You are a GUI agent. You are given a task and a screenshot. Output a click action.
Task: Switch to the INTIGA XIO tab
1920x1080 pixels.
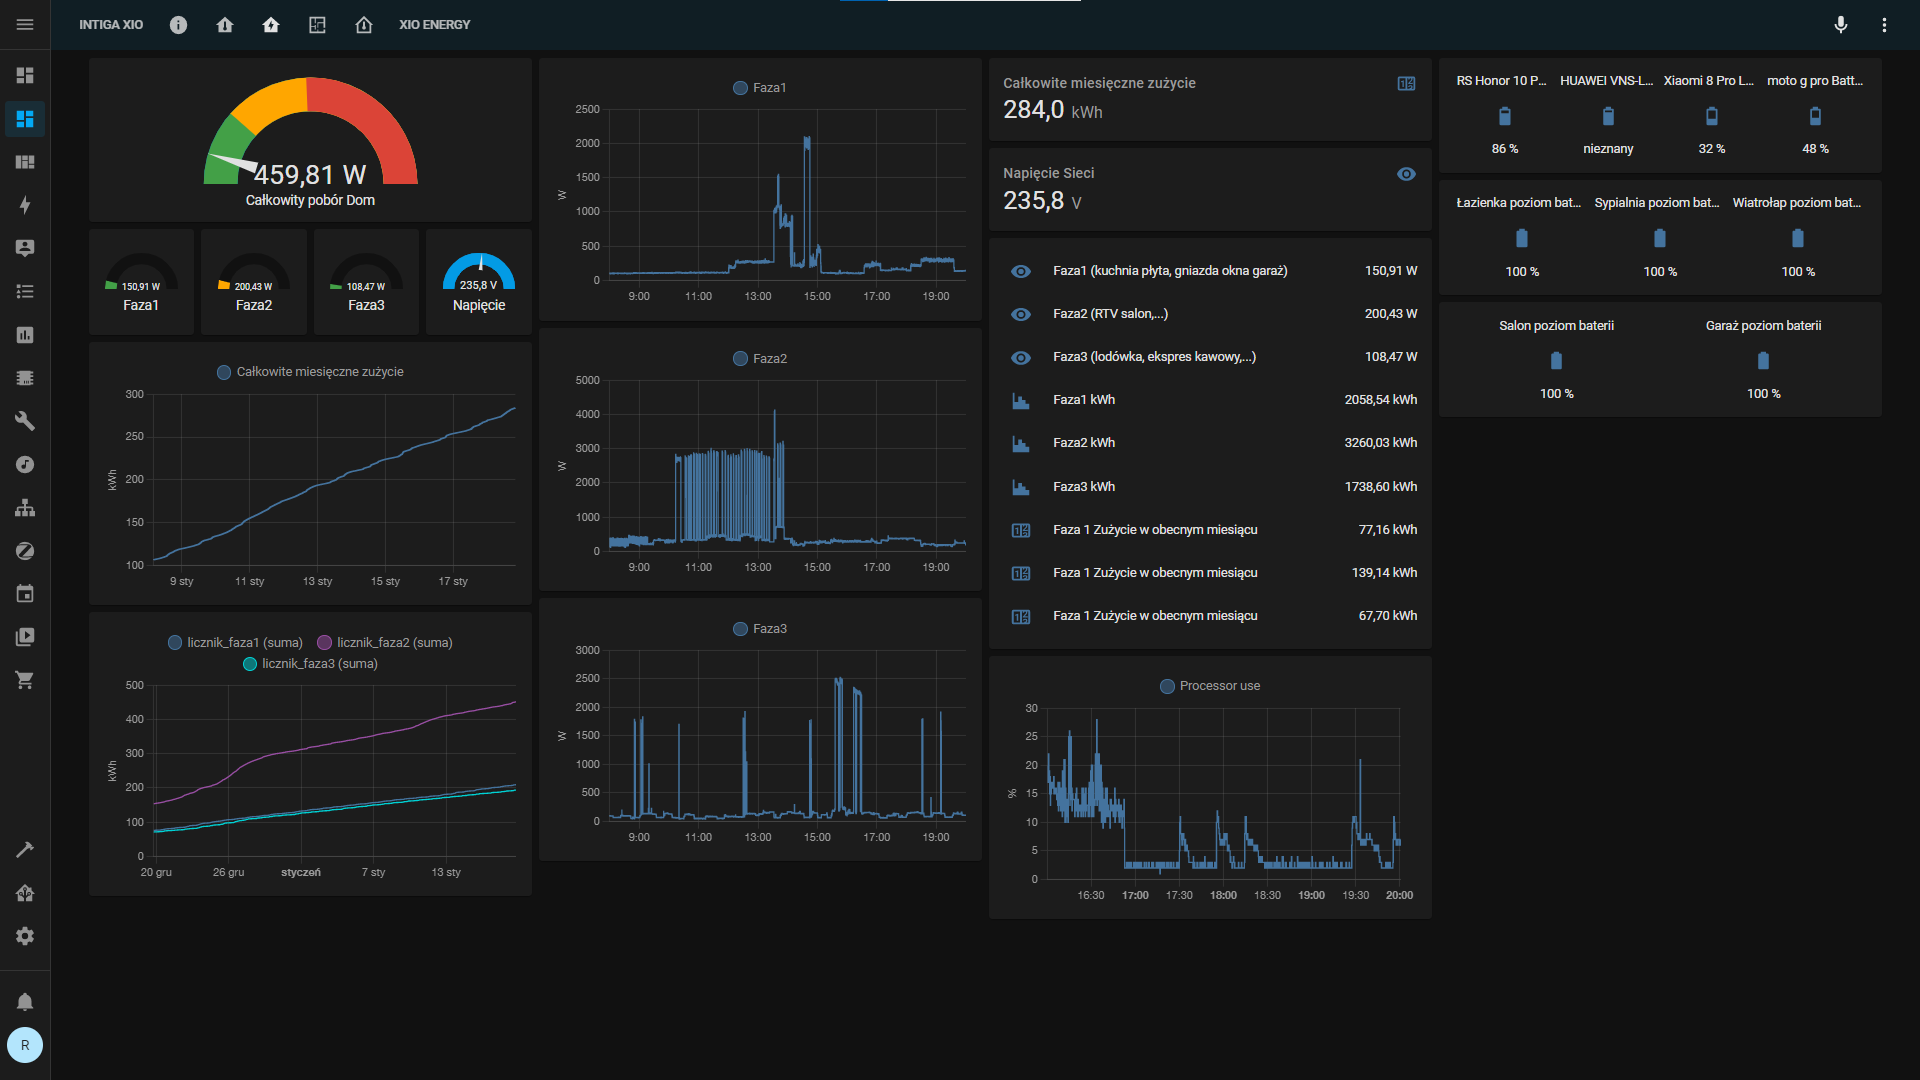coord(111,24)
